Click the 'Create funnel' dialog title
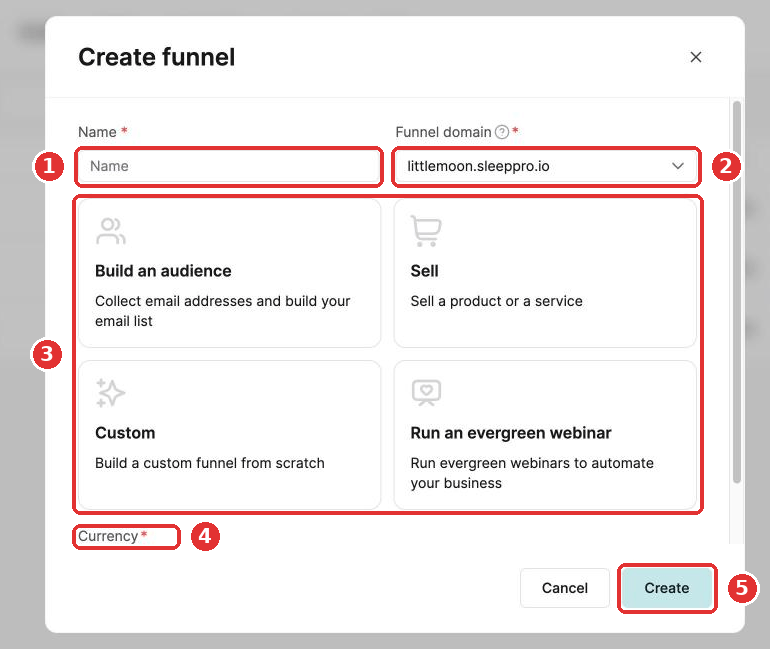This screenshot has height=649, width=770. (157, 57)
